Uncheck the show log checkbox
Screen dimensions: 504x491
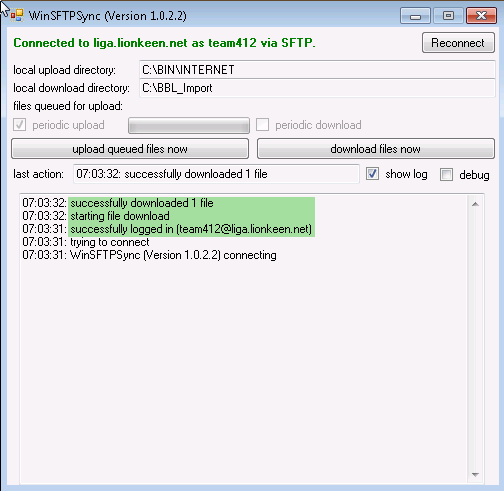pos(372,174)
